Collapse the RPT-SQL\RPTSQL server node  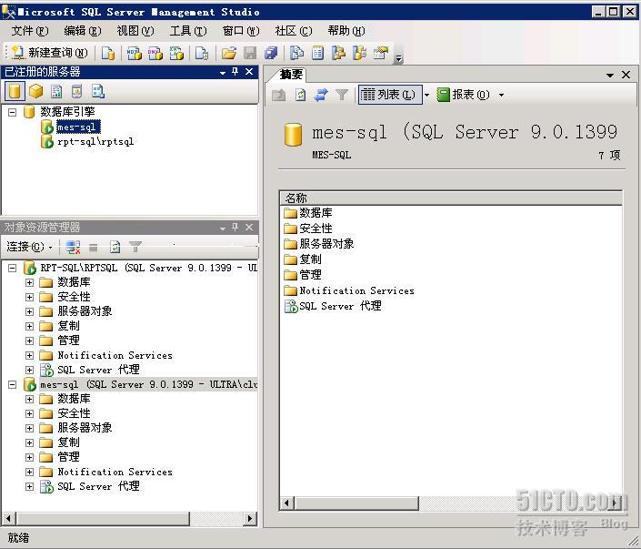click(x=12, y=268)
